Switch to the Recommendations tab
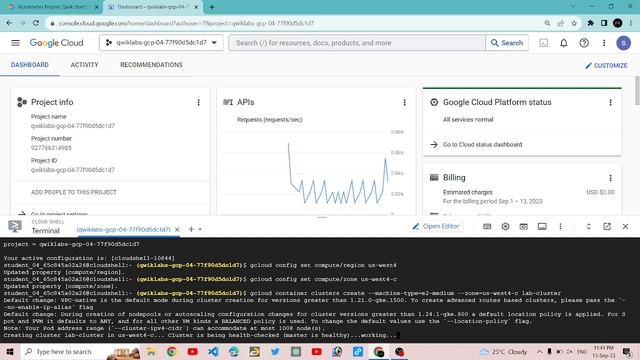The image size is (640, 360). point(151,65)
